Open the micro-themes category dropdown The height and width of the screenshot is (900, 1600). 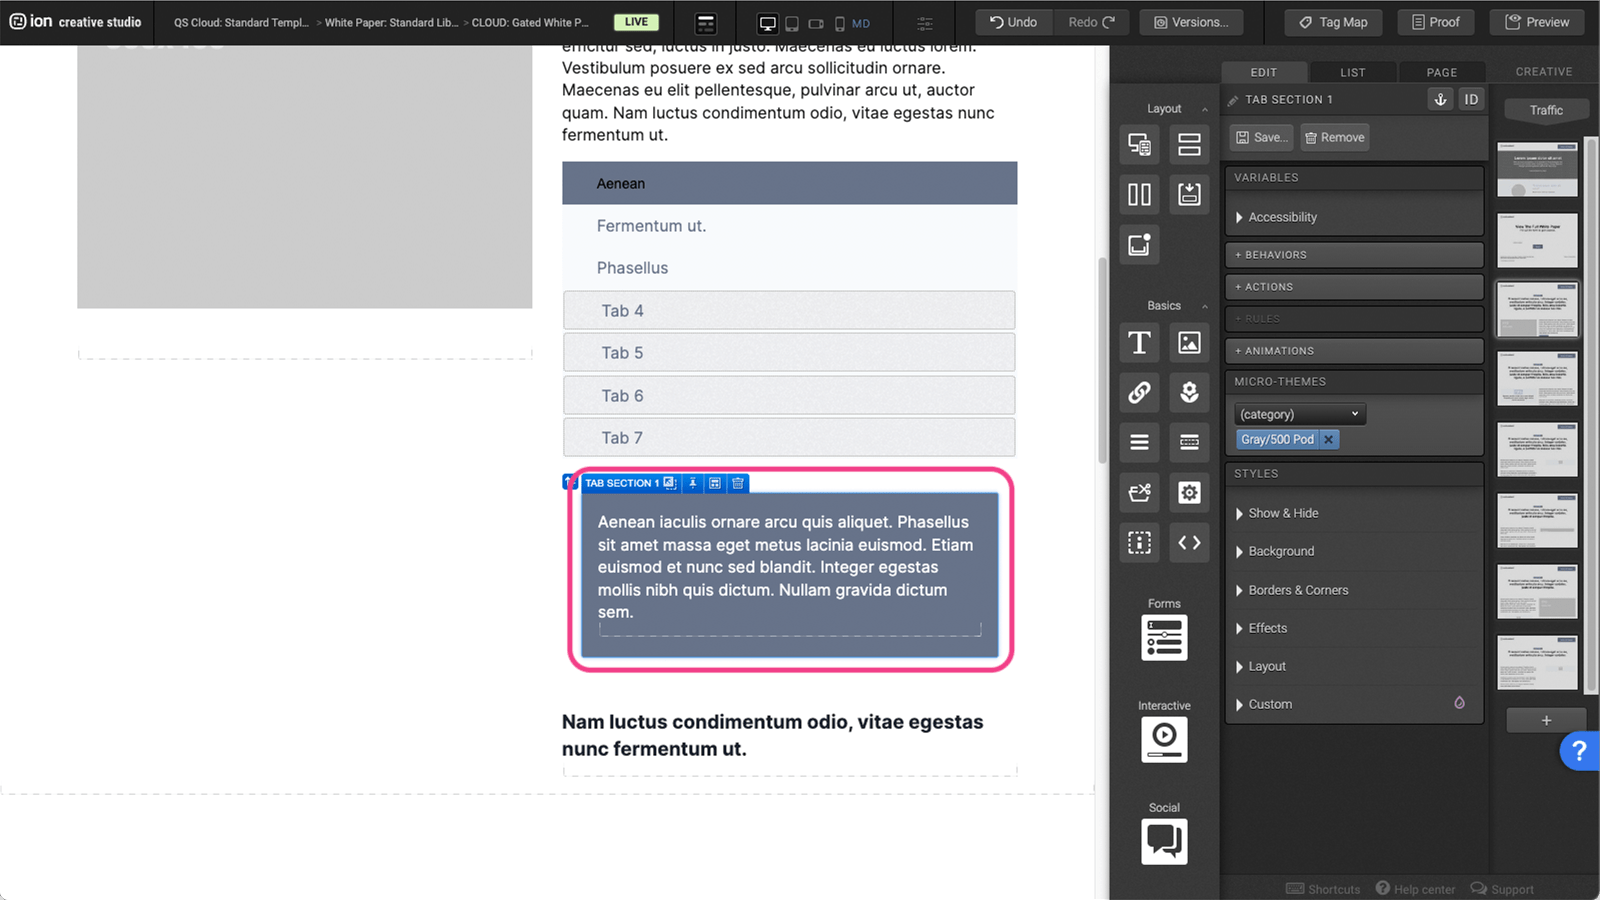pyautogui.click(x=1299, y=414)
